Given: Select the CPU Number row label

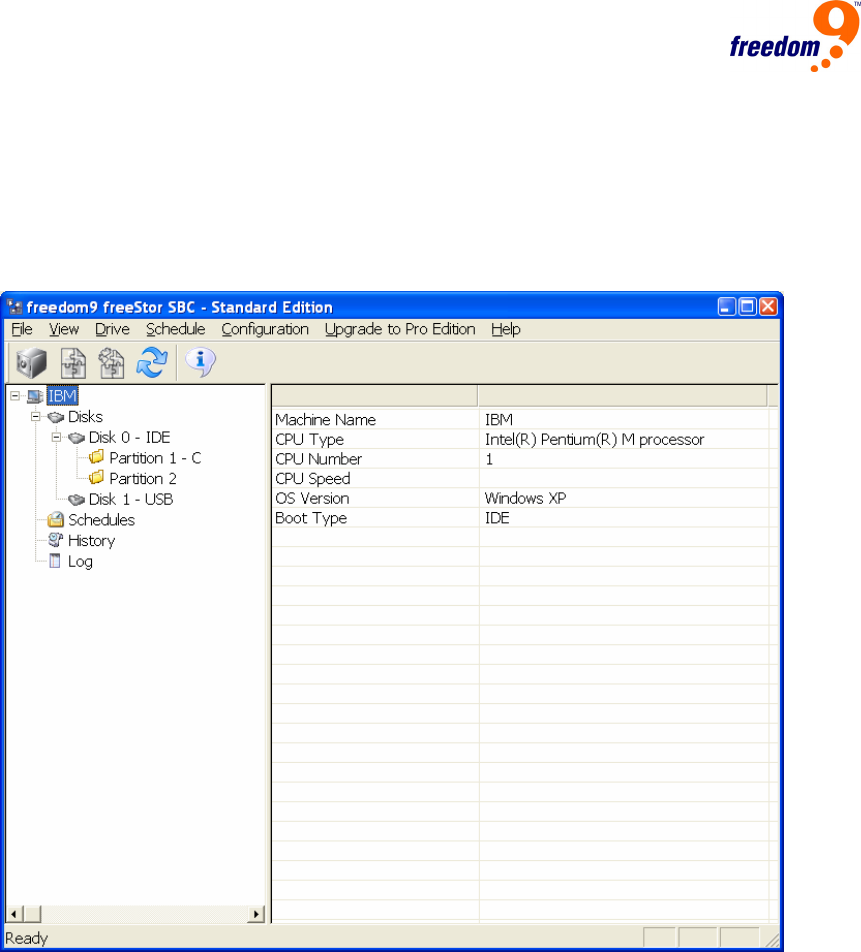Looking at the screenshot, I should point(319,459).
